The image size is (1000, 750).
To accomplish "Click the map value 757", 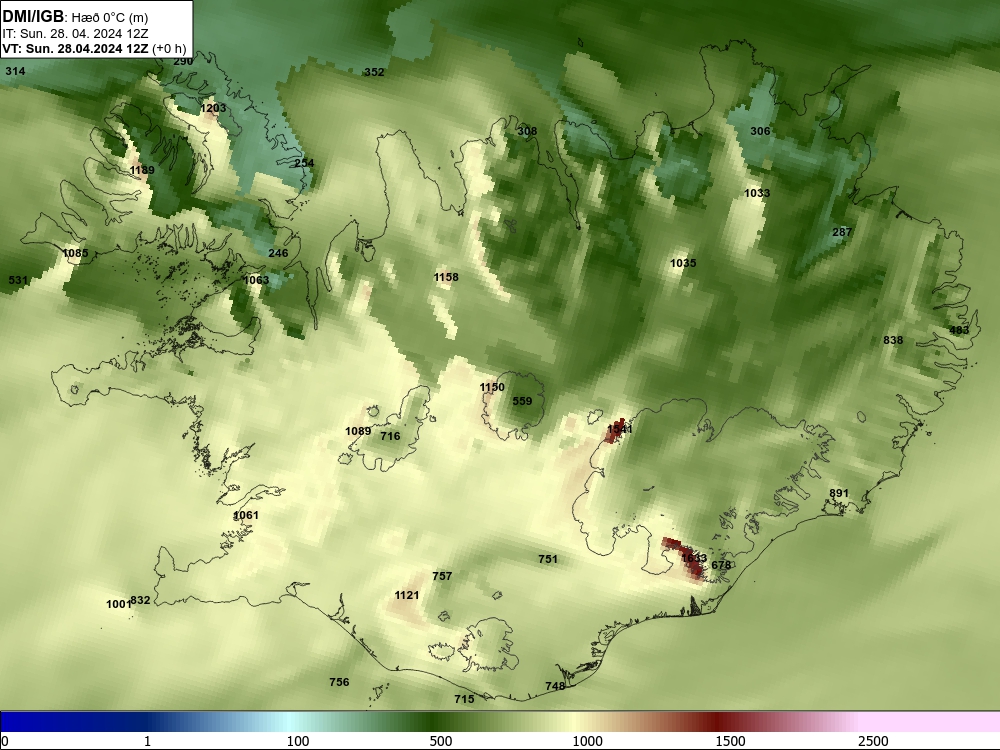I will tap(442, 577).
